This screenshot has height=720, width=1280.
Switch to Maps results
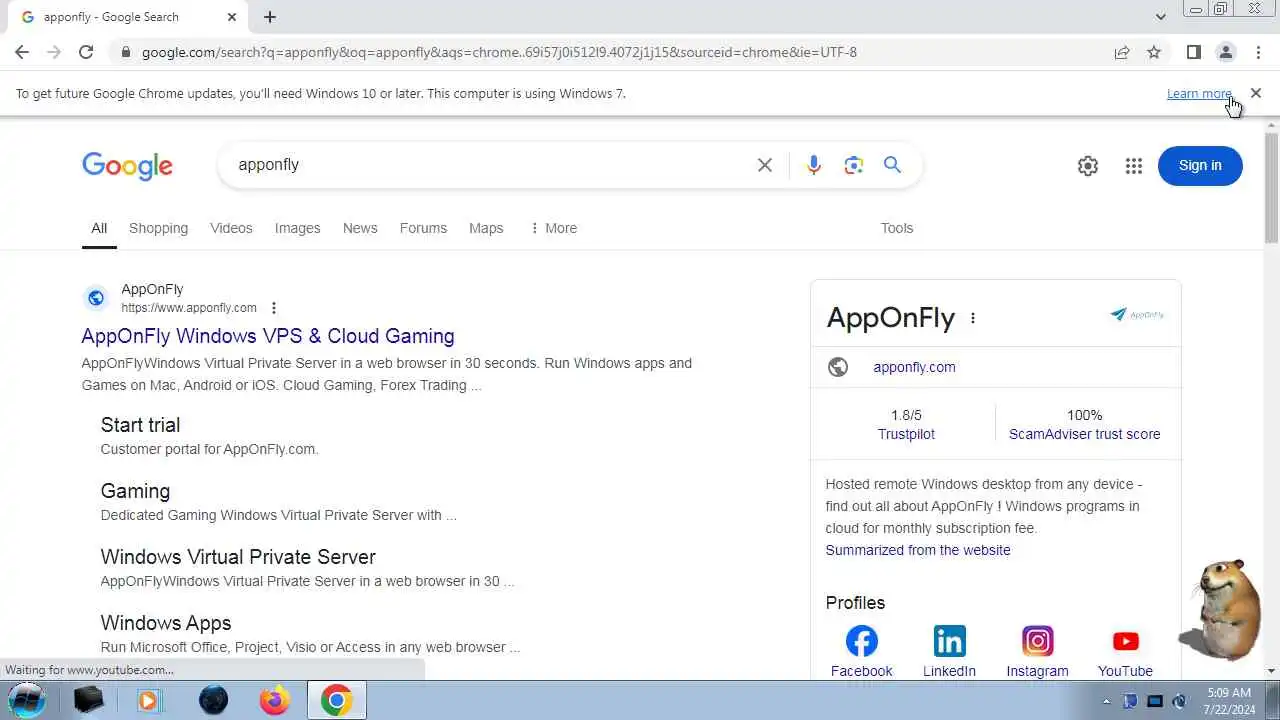(x=486, y=228)
